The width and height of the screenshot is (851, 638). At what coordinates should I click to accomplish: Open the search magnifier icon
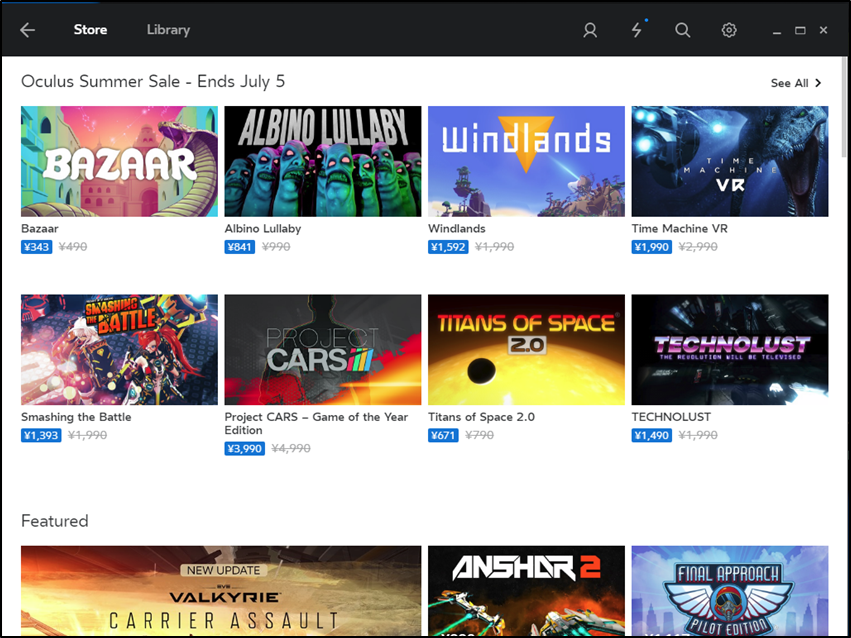[683, 30]
